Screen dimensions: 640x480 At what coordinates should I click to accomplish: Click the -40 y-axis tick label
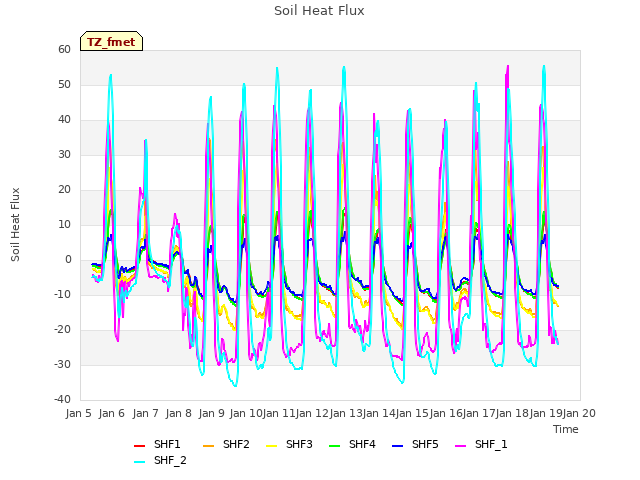[63, 400]
